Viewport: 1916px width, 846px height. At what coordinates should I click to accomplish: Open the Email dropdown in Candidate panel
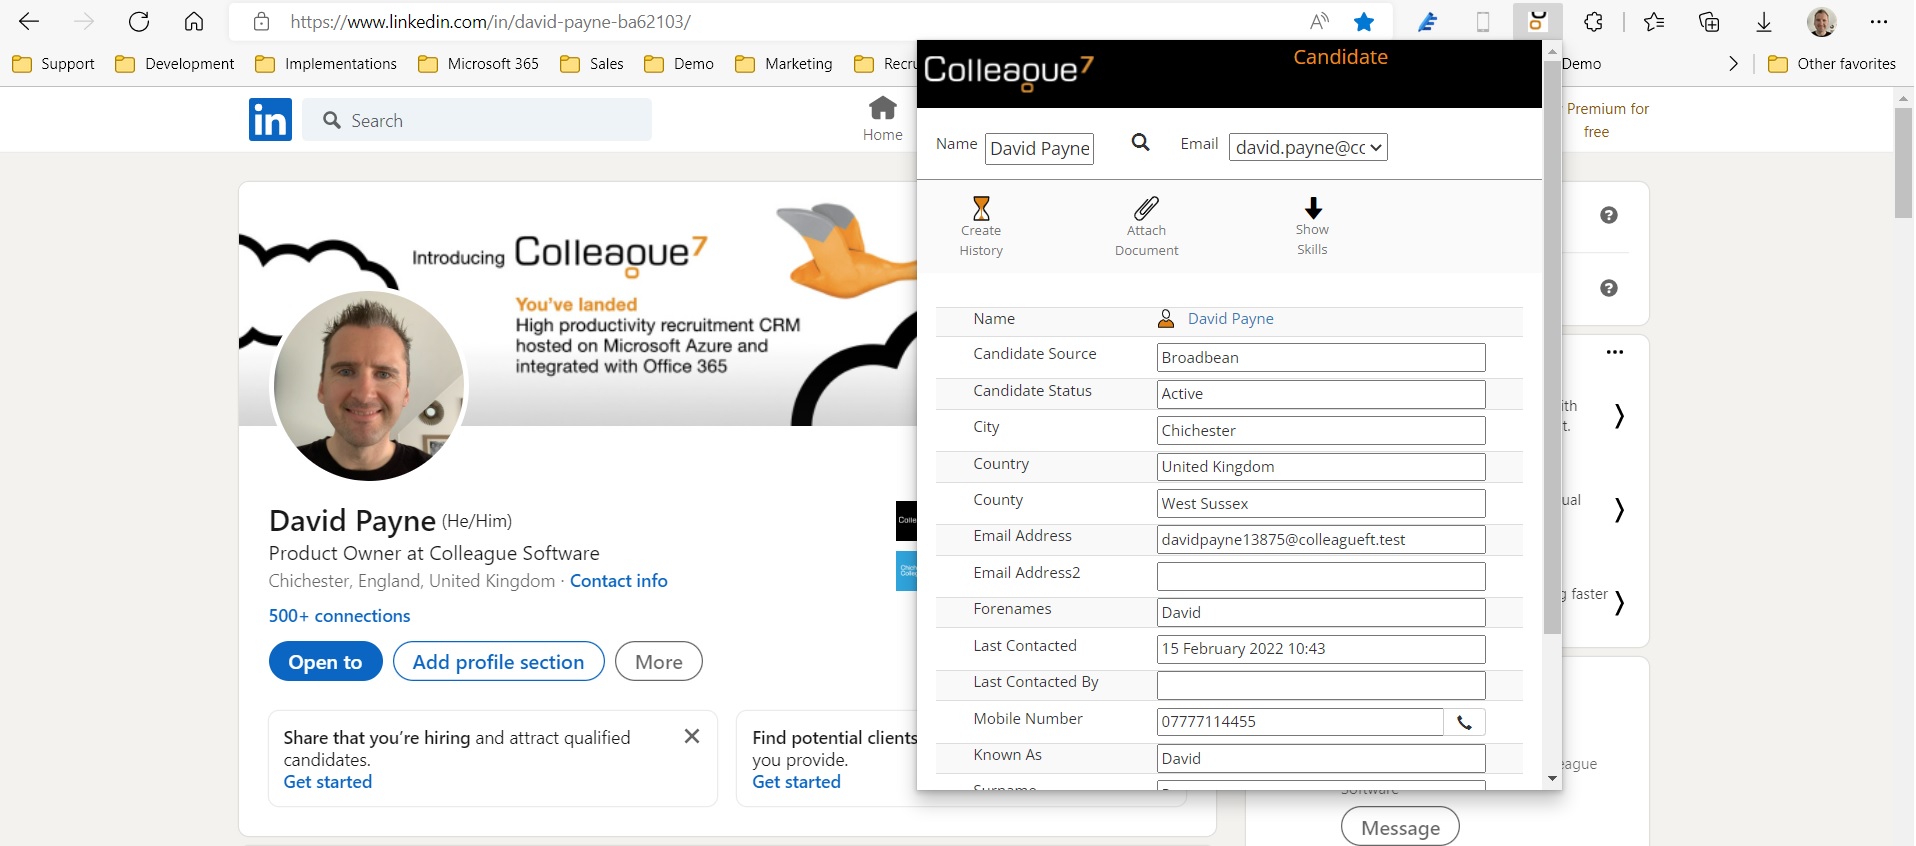tap(1307, 148)
